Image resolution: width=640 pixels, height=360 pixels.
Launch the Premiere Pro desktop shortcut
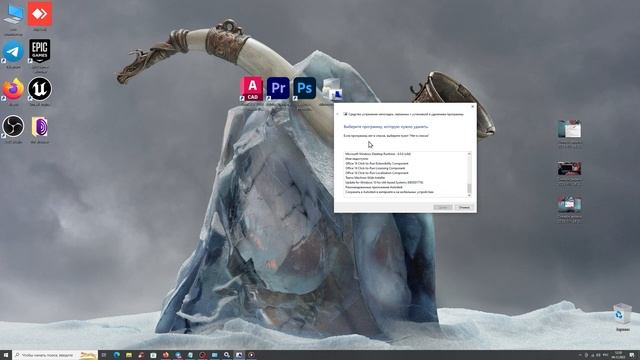point(278,88)
